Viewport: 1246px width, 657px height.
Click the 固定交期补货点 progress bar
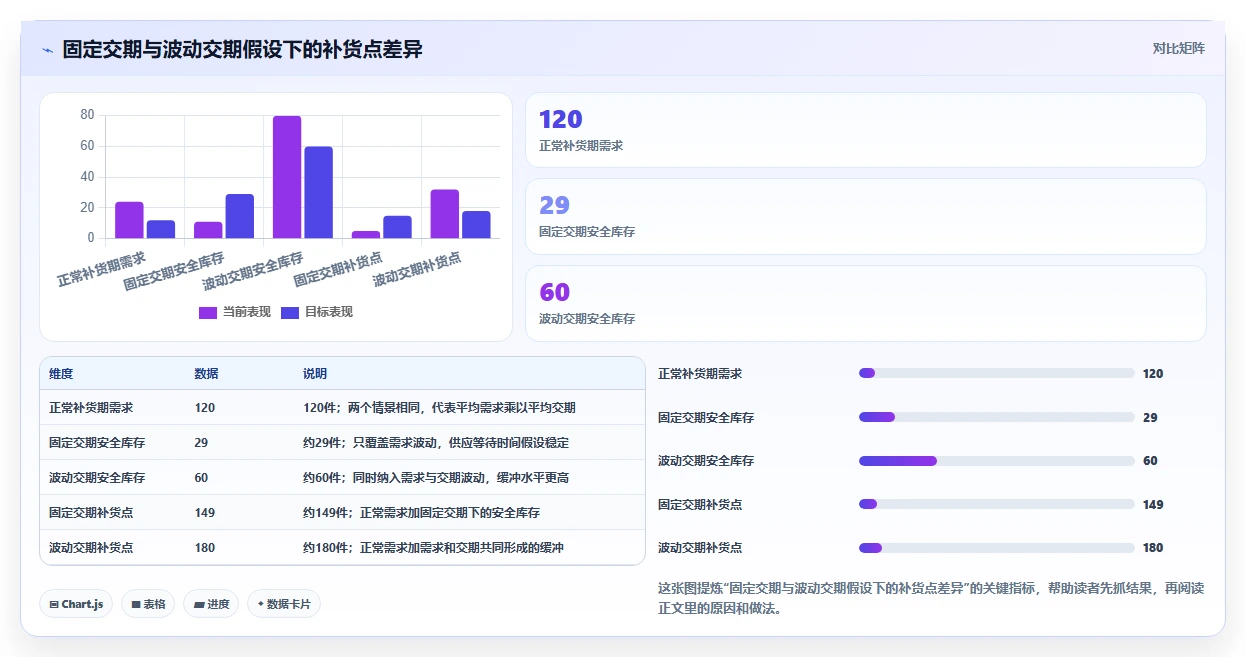coord(996,504)
